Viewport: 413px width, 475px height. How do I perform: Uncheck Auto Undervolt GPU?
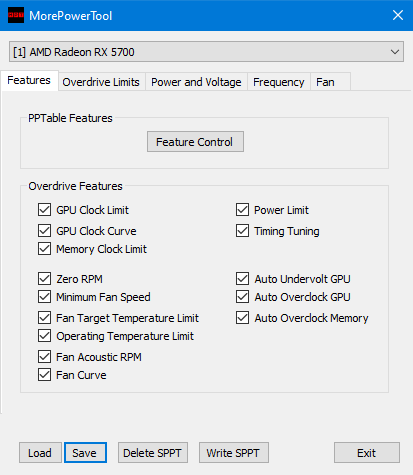(x=242, y=279)
